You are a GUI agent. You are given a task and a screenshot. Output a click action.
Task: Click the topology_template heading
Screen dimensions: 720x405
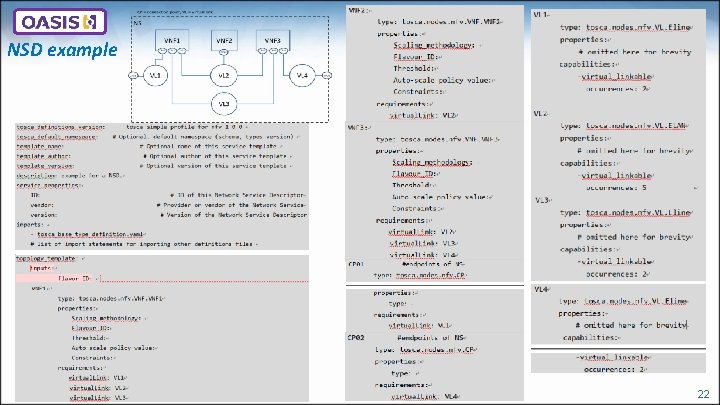(x=45, y=259)
